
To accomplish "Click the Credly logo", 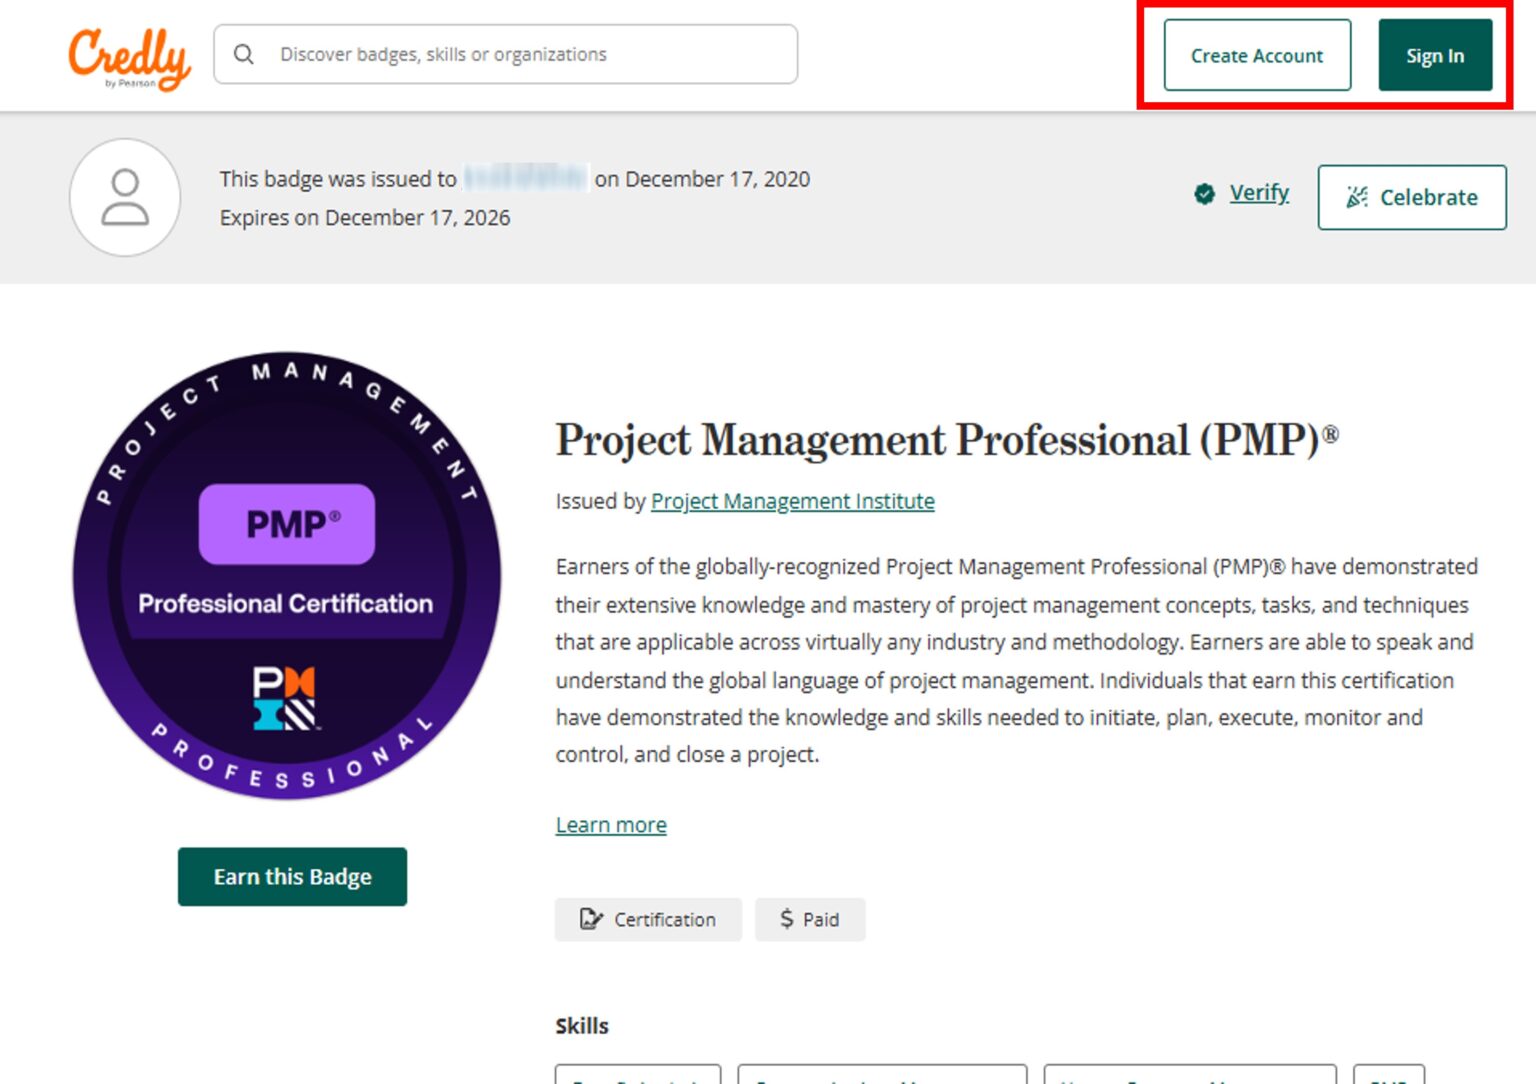I will tap(129, 58).
